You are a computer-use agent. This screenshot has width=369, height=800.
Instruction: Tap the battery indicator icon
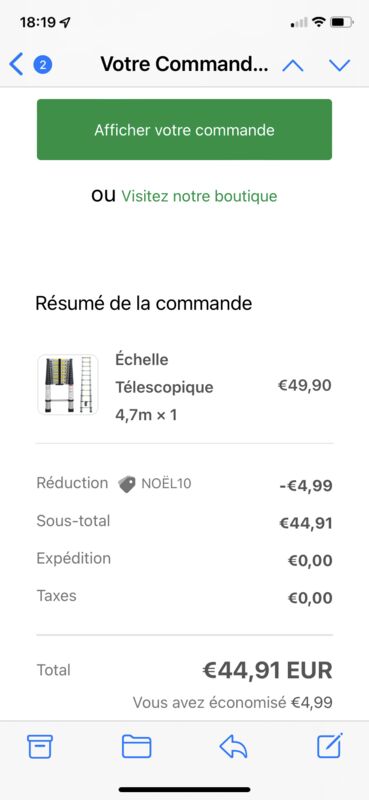click(341, 22)
